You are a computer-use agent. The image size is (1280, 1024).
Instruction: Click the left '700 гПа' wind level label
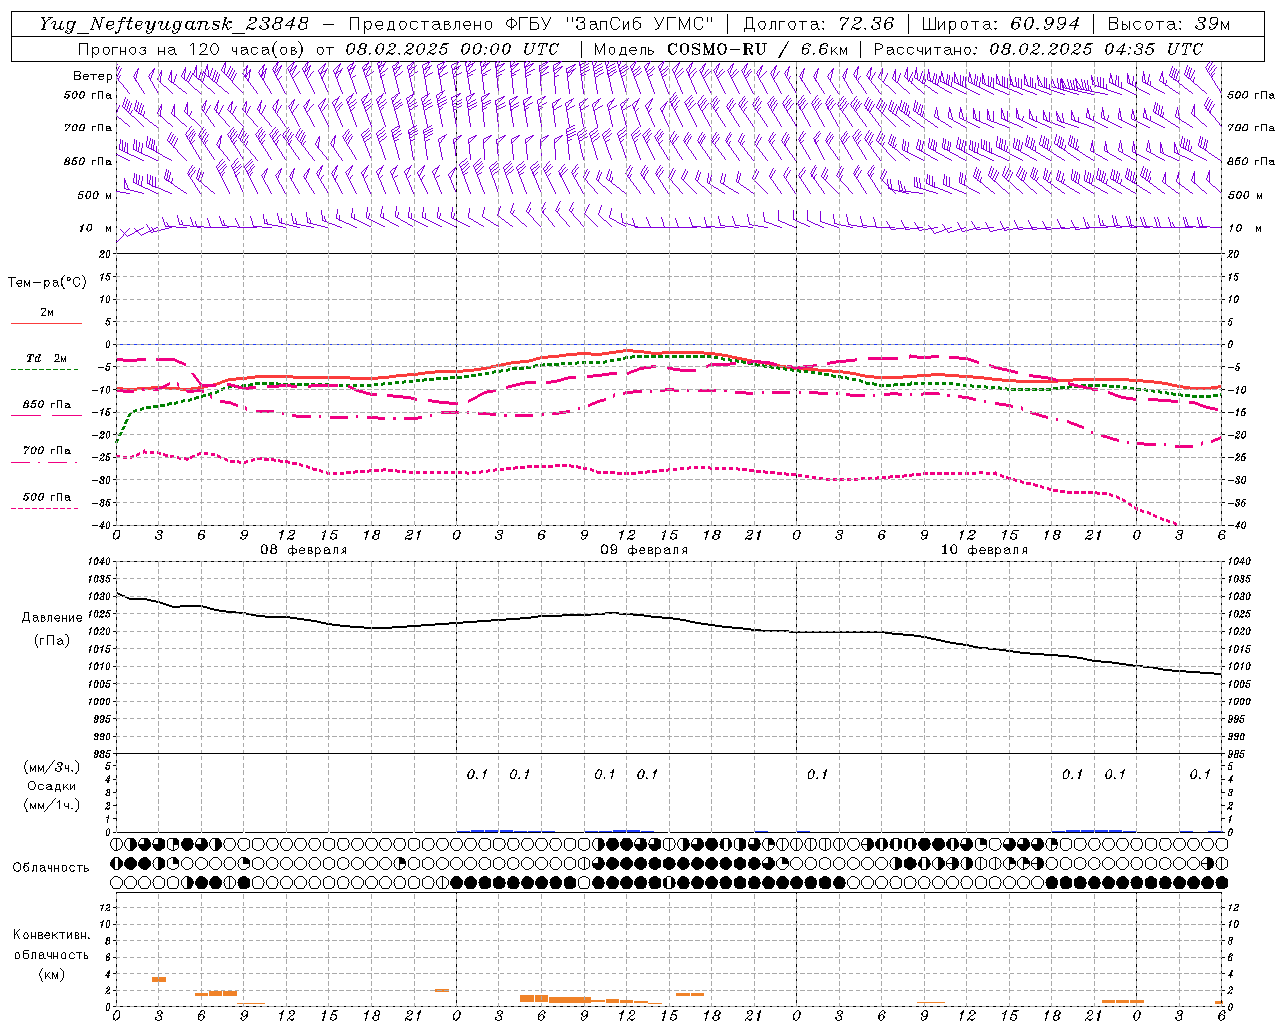click(x=88, y=128)
